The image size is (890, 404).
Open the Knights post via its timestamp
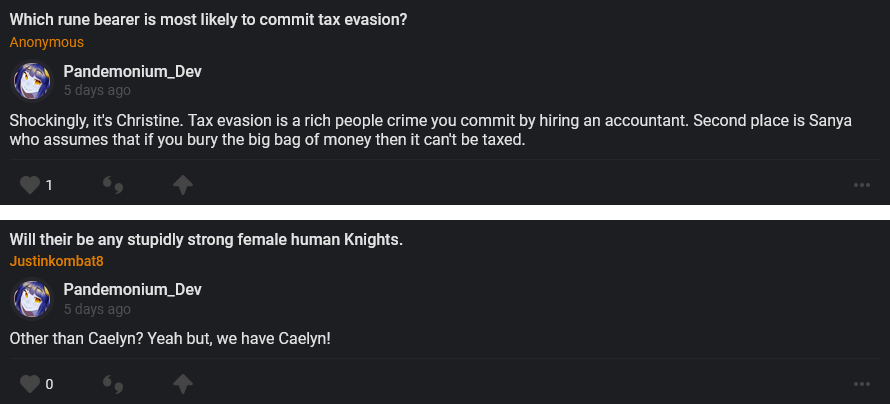[97, 309]
